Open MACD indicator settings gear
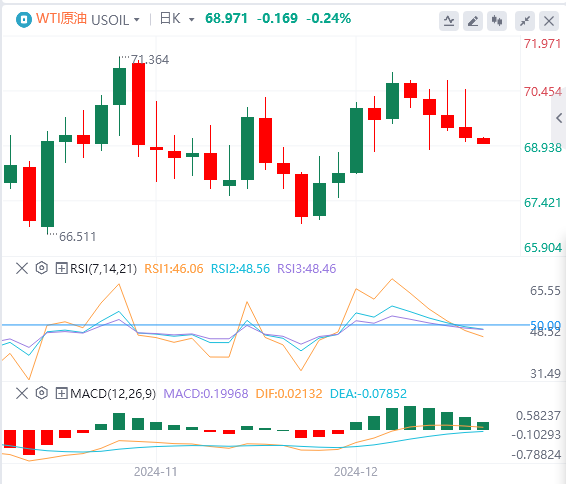The height and width of the screenshot is (484, 566). coord(42,393)
